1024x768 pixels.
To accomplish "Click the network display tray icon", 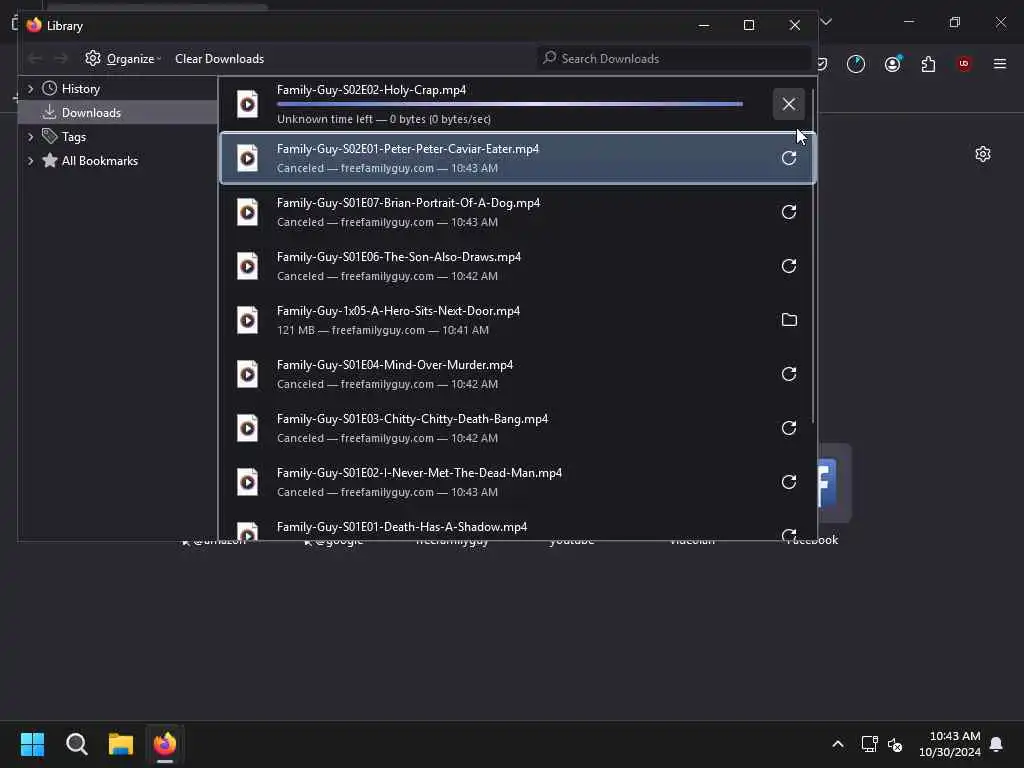I will (869, 744).
